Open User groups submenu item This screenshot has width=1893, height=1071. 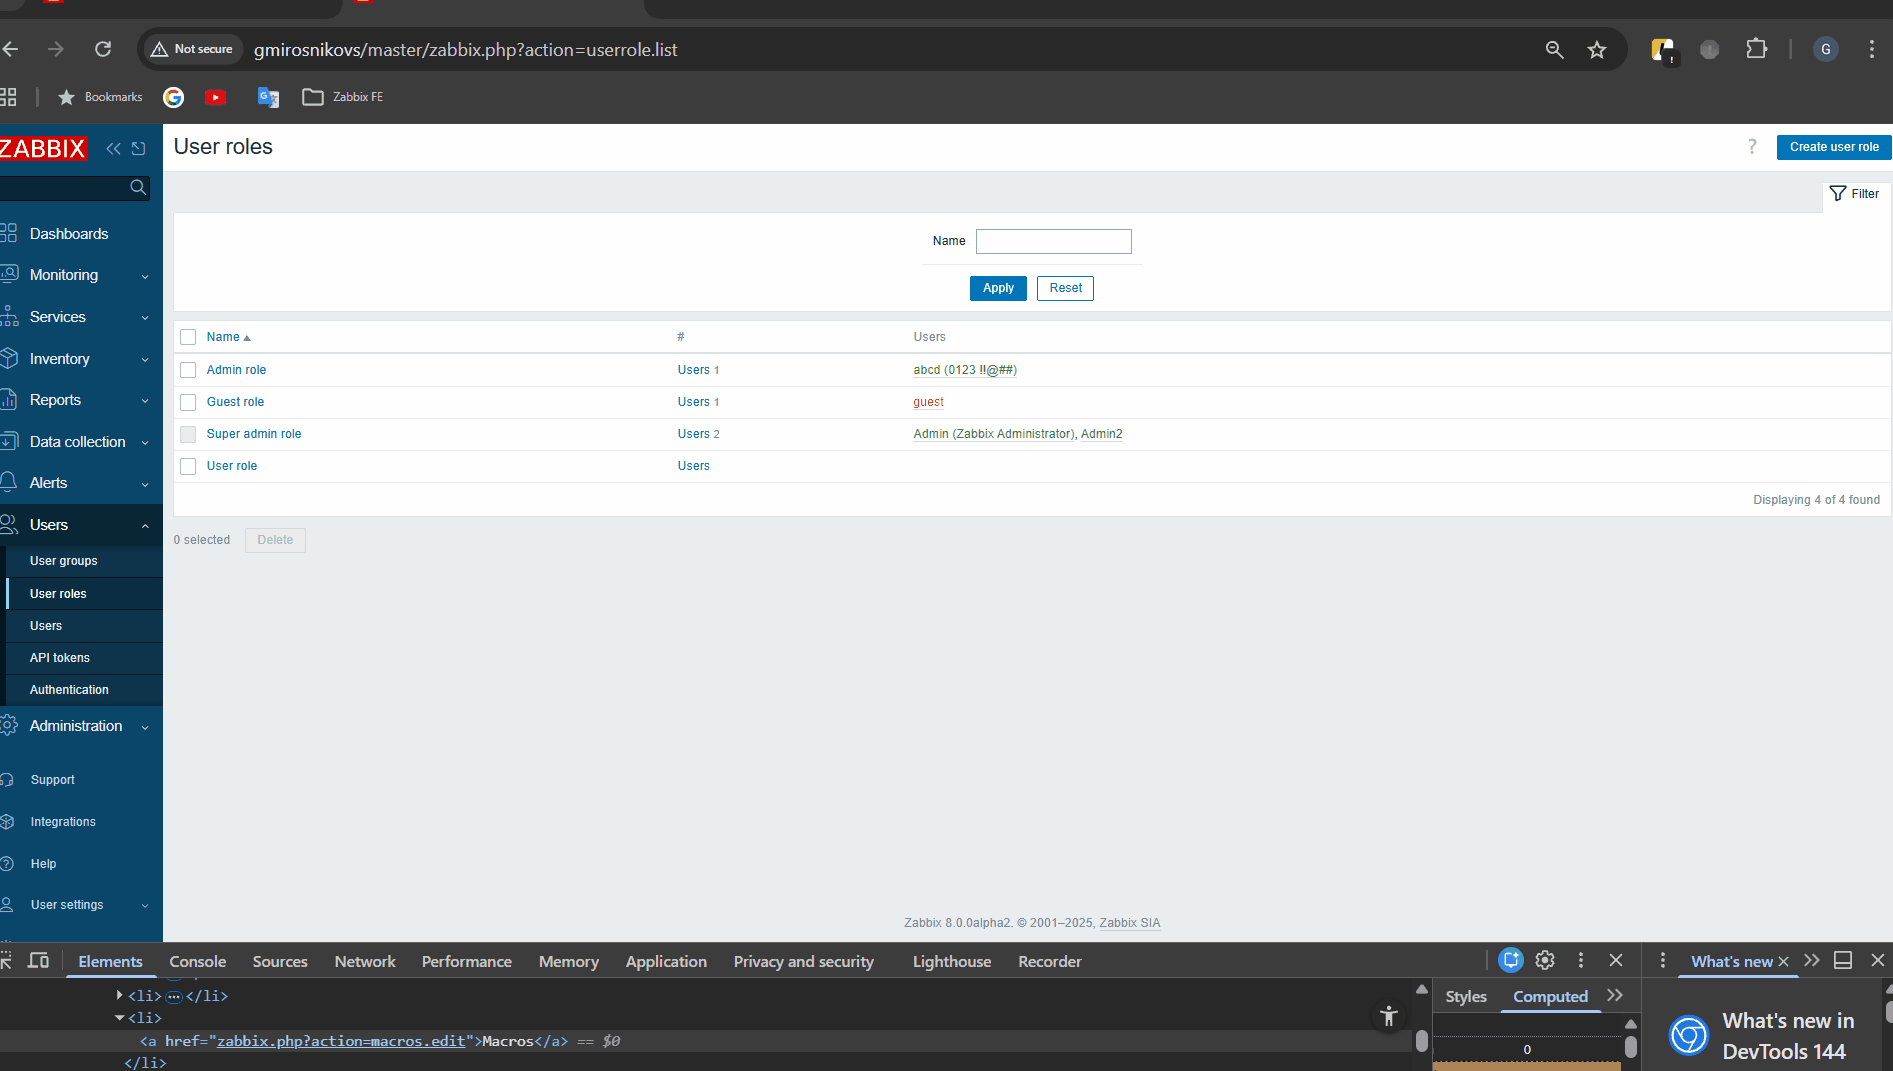pyautogui.click(x=64, y=561)
